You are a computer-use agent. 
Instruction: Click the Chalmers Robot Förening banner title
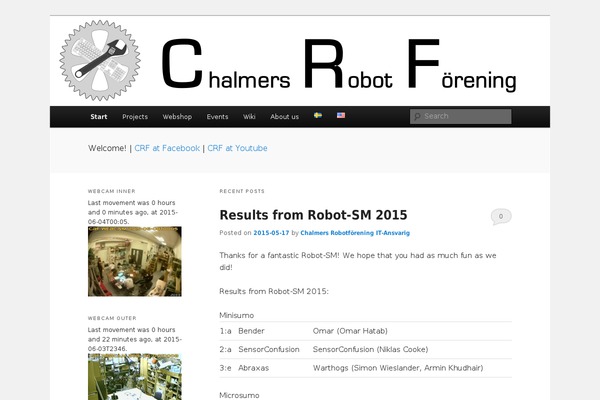[339, 64]
